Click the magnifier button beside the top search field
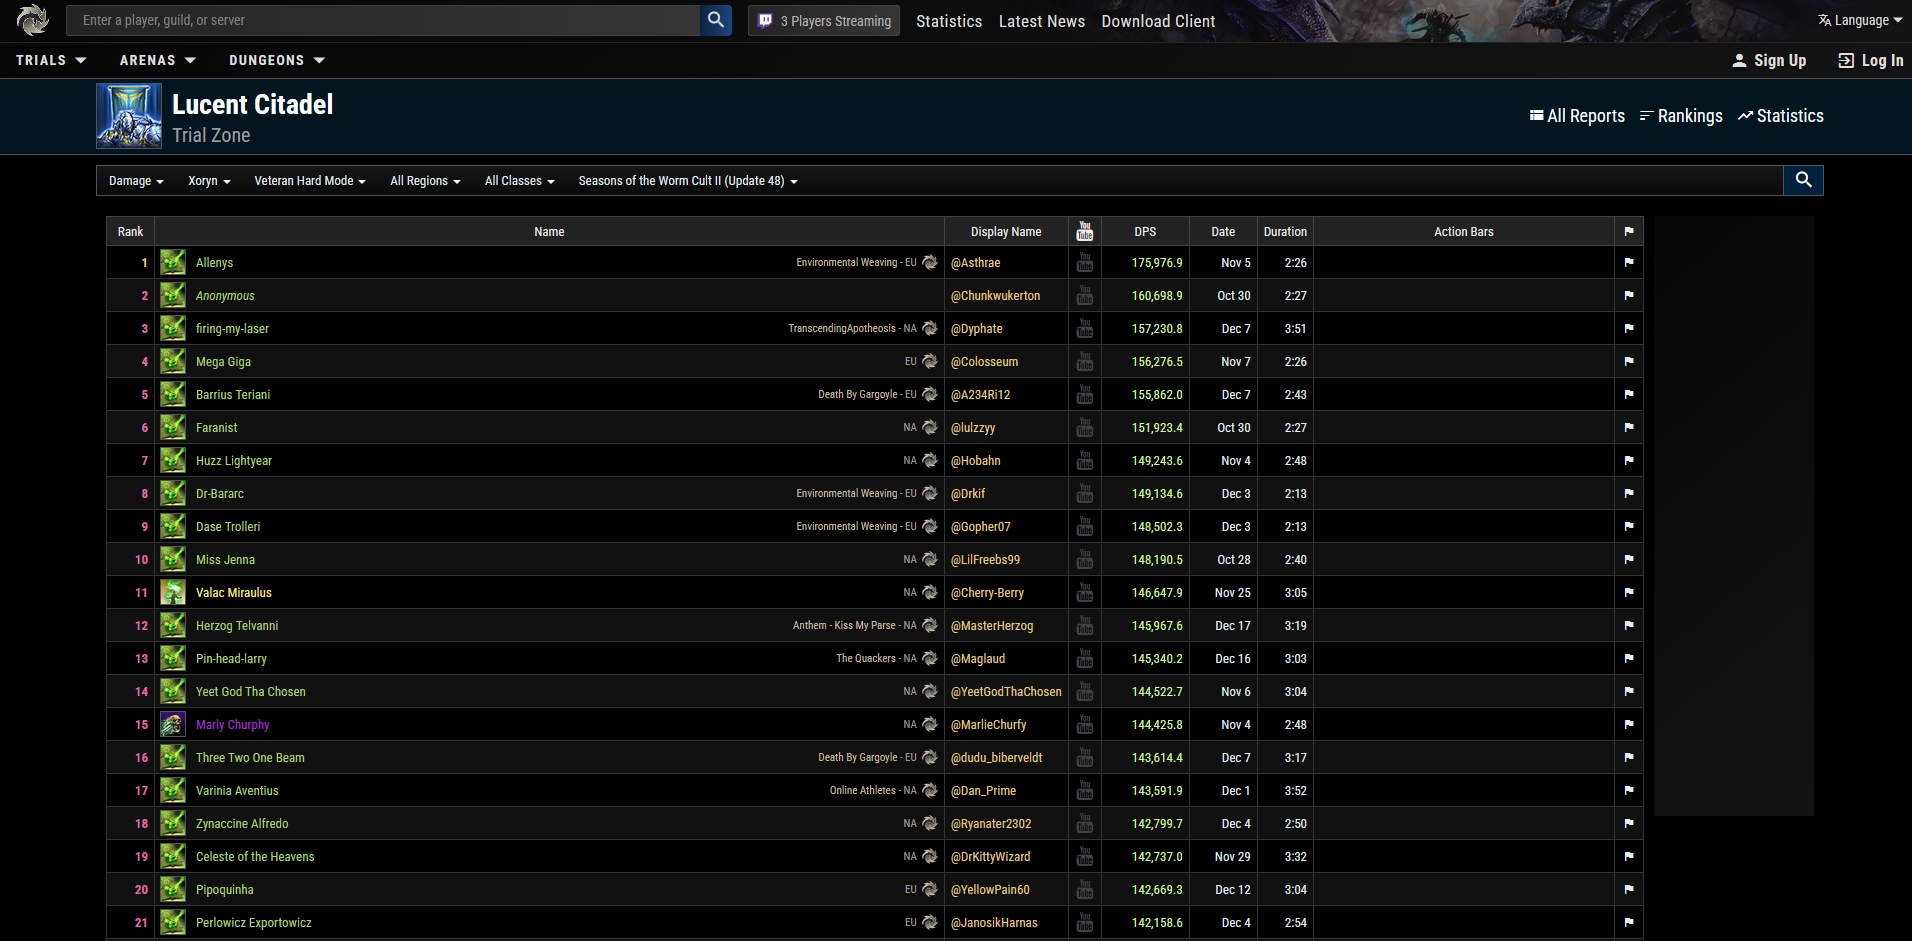 716,20
